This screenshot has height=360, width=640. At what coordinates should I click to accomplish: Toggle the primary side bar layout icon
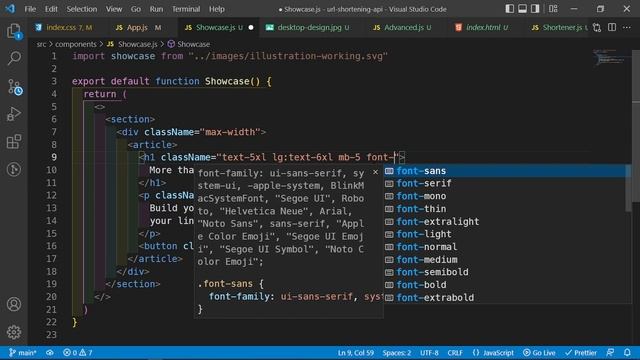(509, 9)
